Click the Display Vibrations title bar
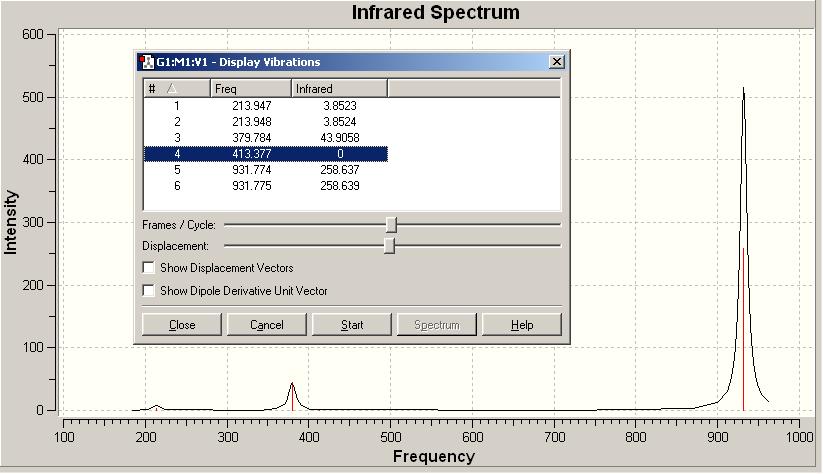 (352, 62)
